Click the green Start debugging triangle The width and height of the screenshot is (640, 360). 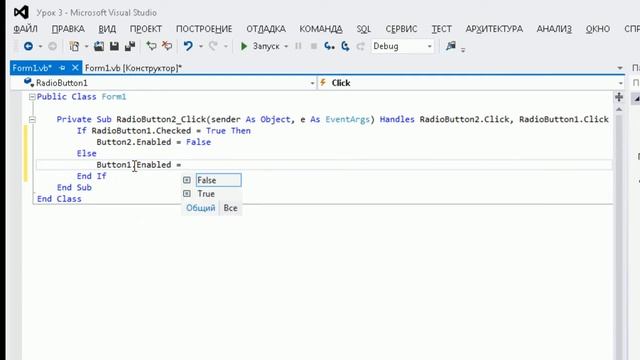point(244,46)
